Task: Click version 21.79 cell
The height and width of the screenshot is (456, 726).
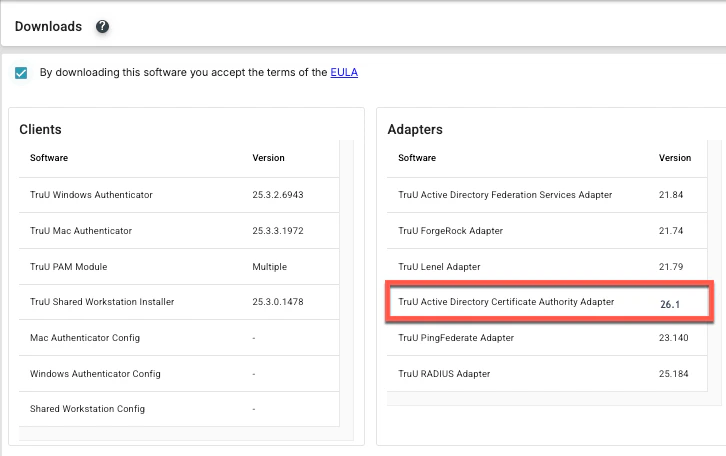Action: click(x=671, y=267)
